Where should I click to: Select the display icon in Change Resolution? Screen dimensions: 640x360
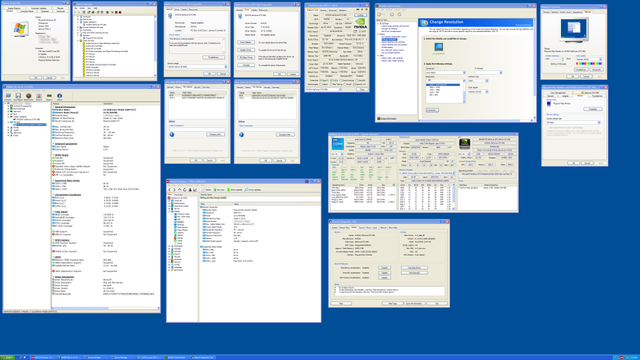tap(439, 47)
